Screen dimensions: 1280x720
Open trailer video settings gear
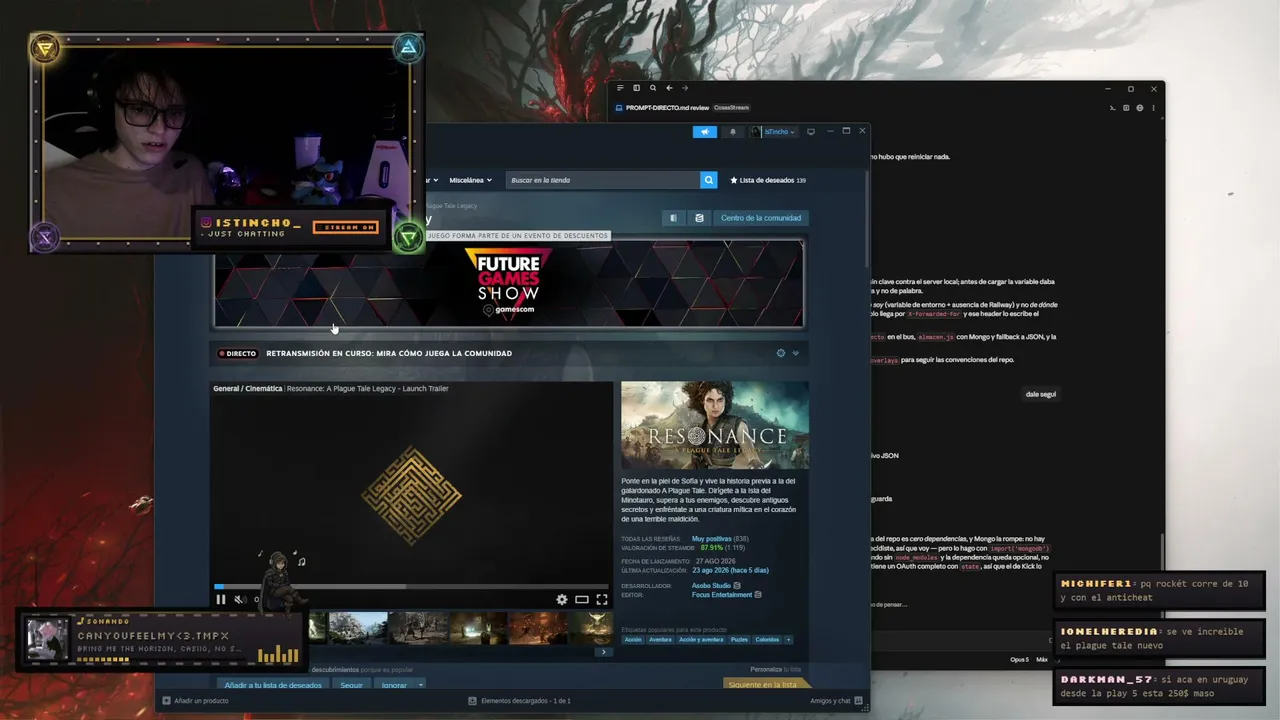click(562, 600)
